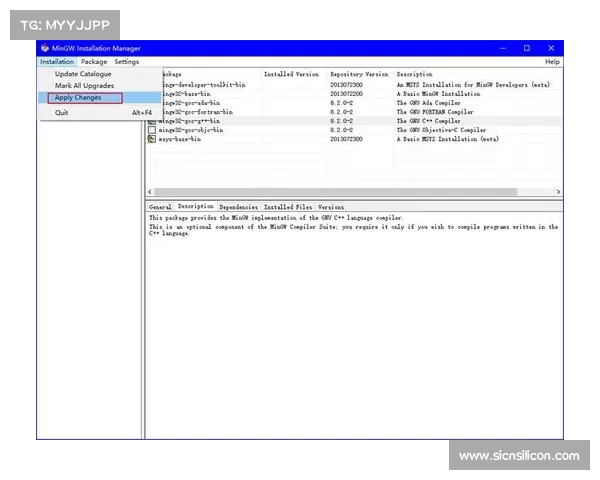Screen dimensions: 600x480
Task: Click repository version 2013072300 of msys-base-bin
Action: [x=346, y=139]
